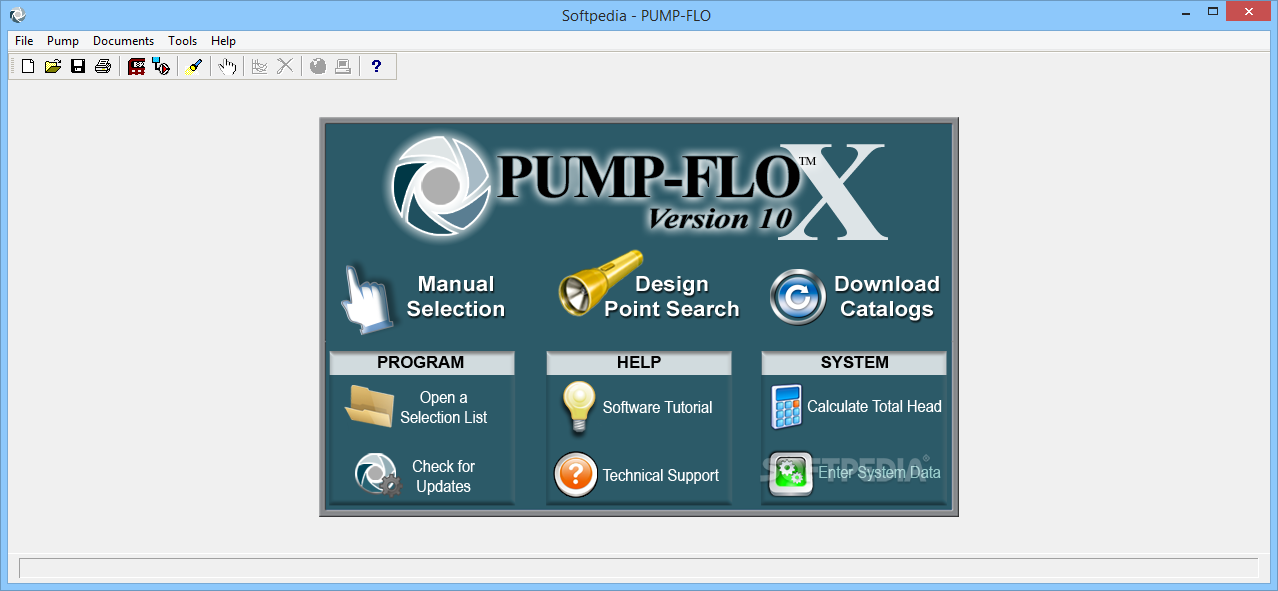Click the hand manual selection toolbar icon
Viewport: 1278px width, 591px height.
(x=228, y=67)
